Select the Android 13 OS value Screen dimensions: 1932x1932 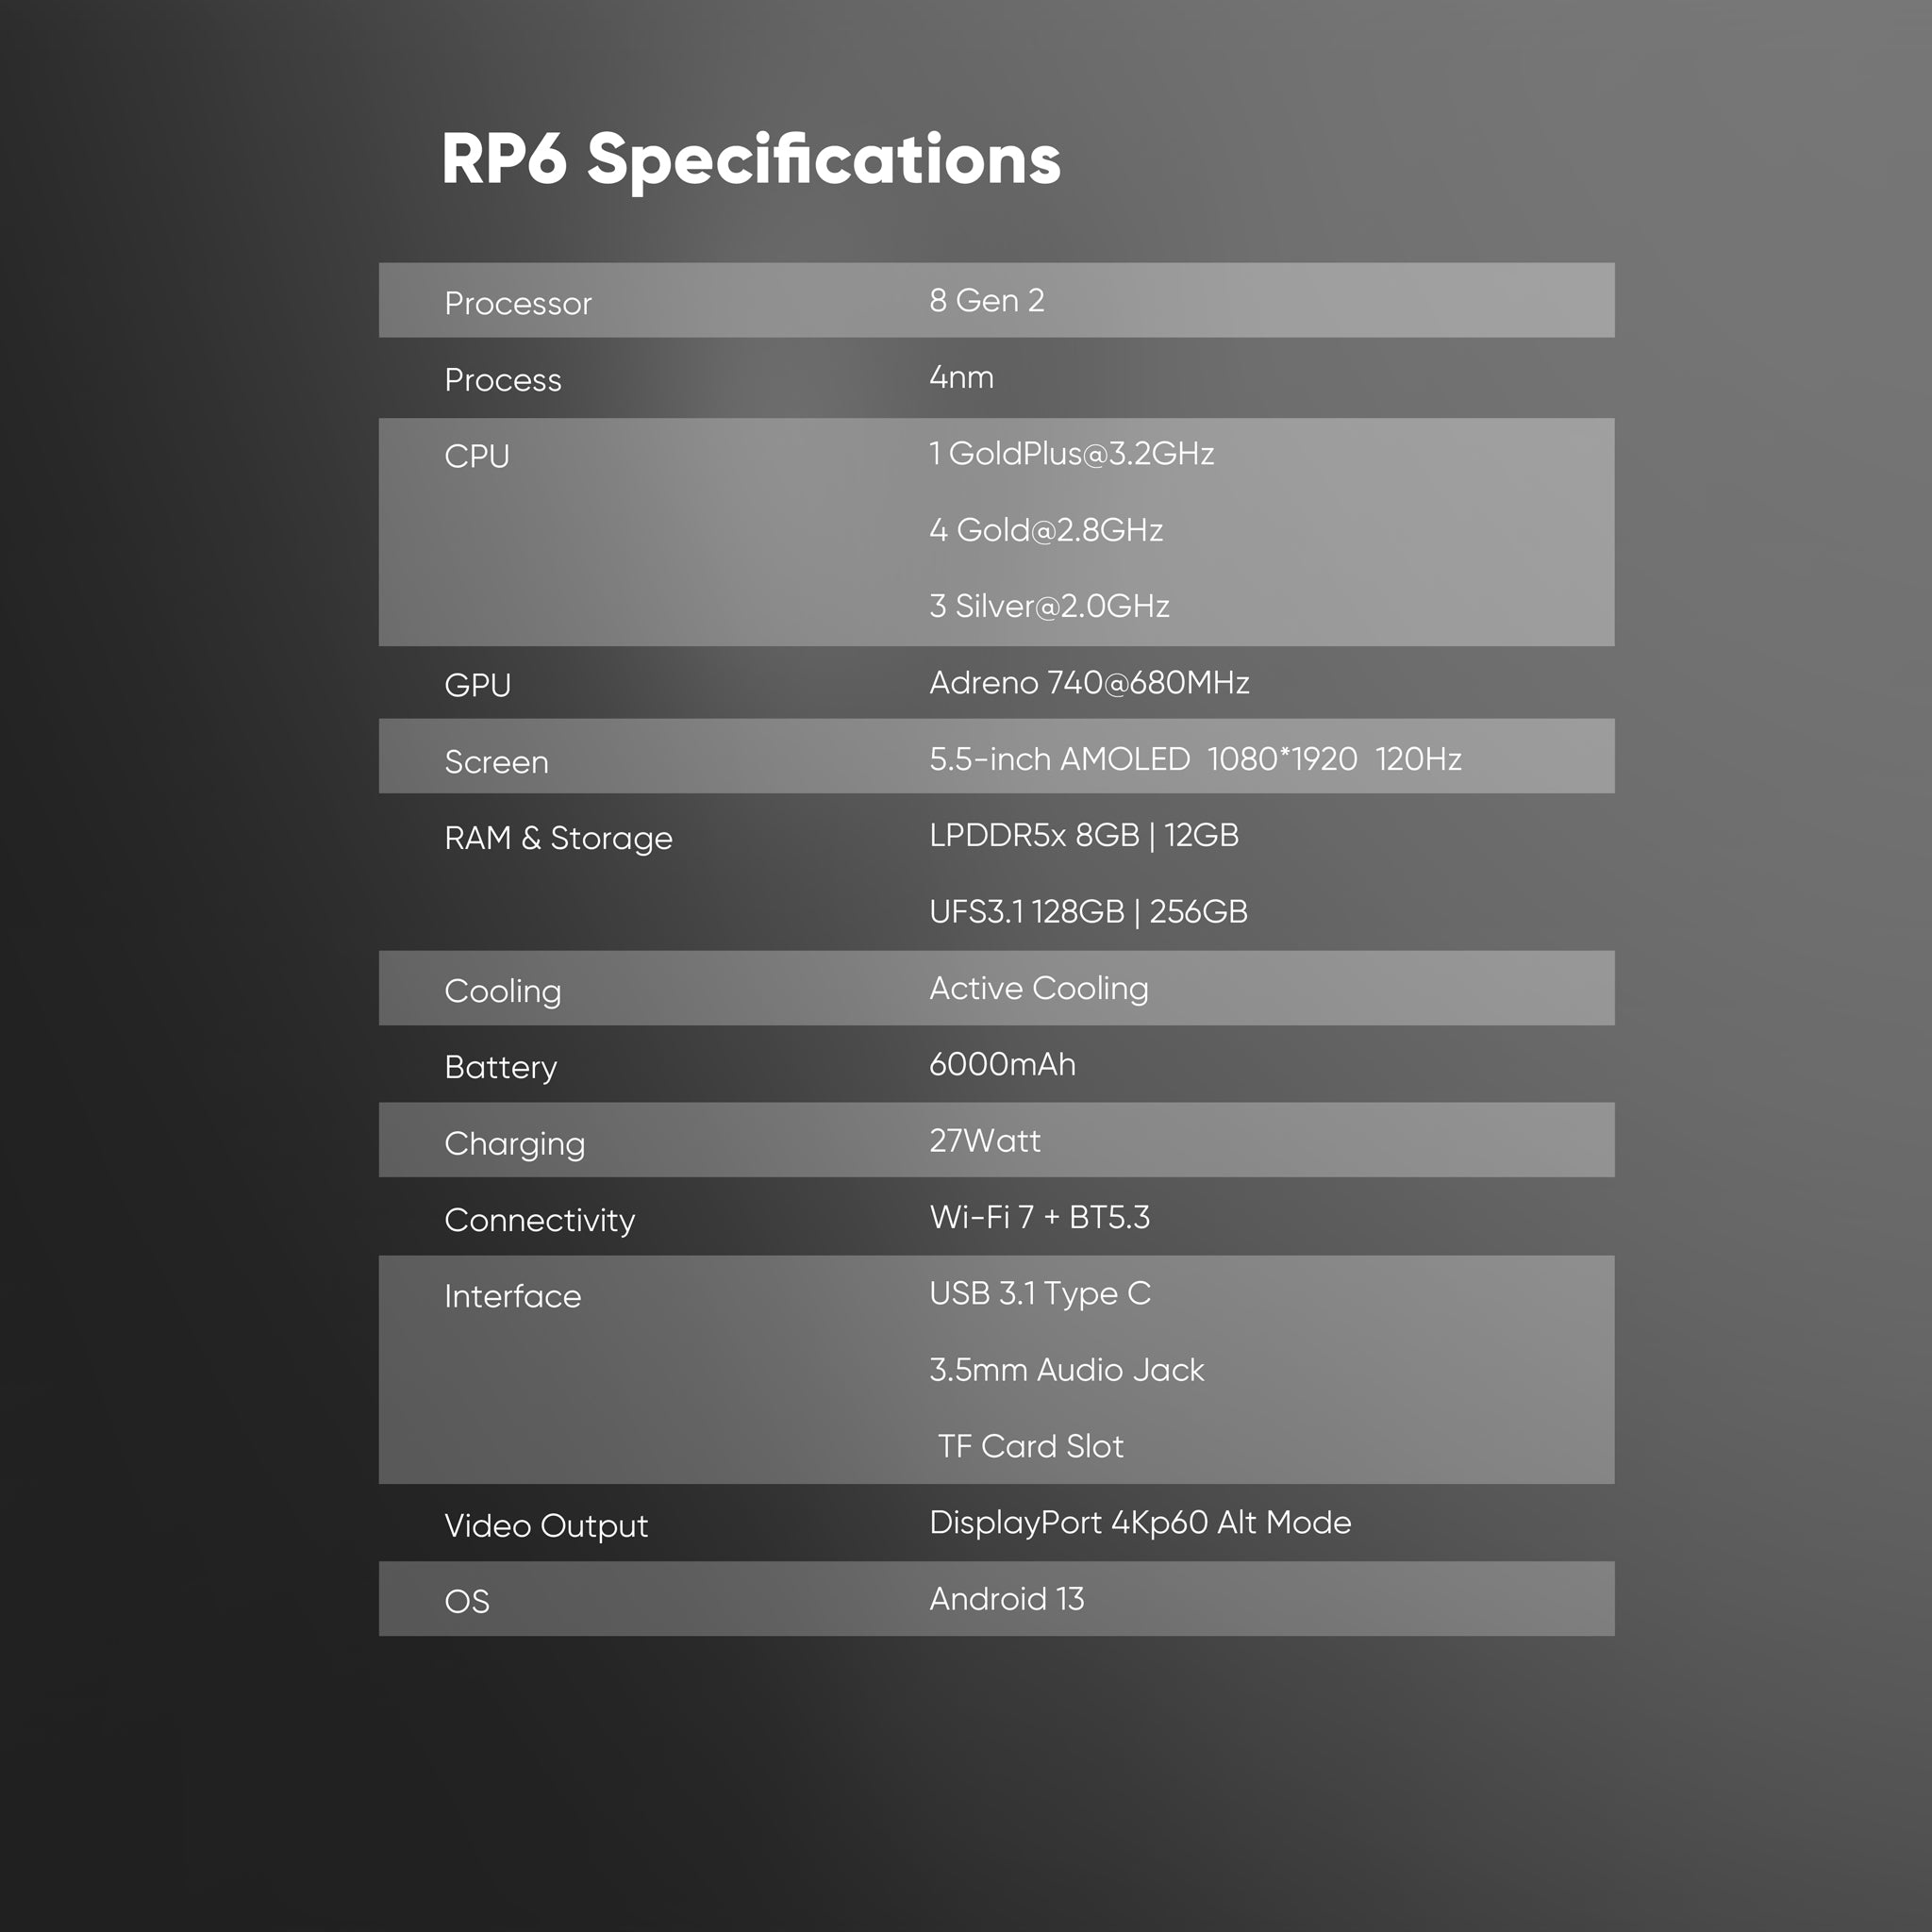point(1006,1599)
